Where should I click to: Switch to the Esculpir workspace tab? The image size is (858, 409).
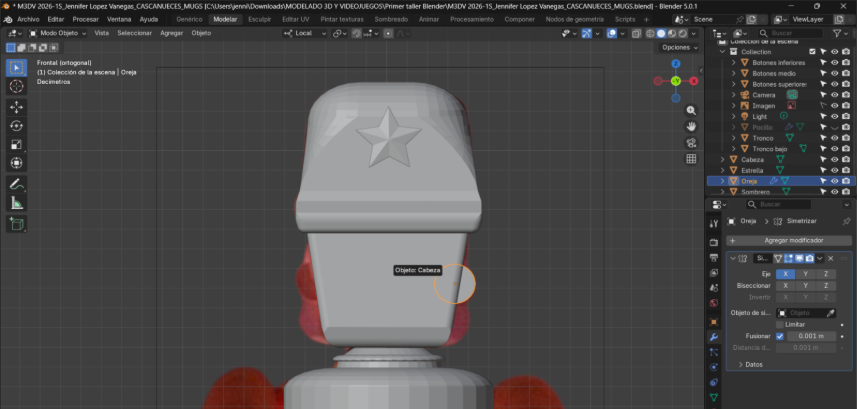259,19
